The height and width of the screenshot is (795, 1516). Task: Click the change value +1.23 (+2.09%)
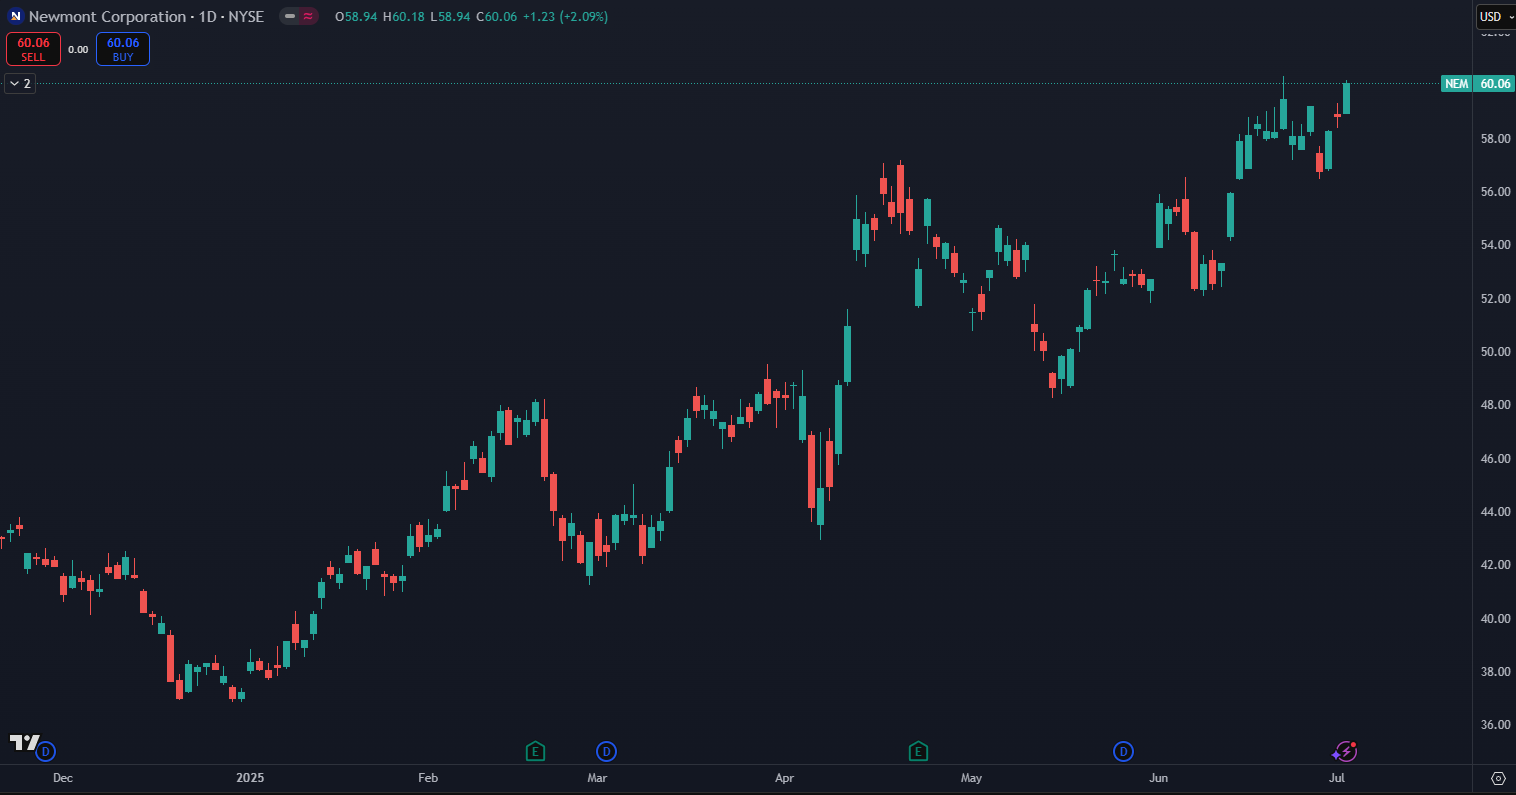coord(565,16)
